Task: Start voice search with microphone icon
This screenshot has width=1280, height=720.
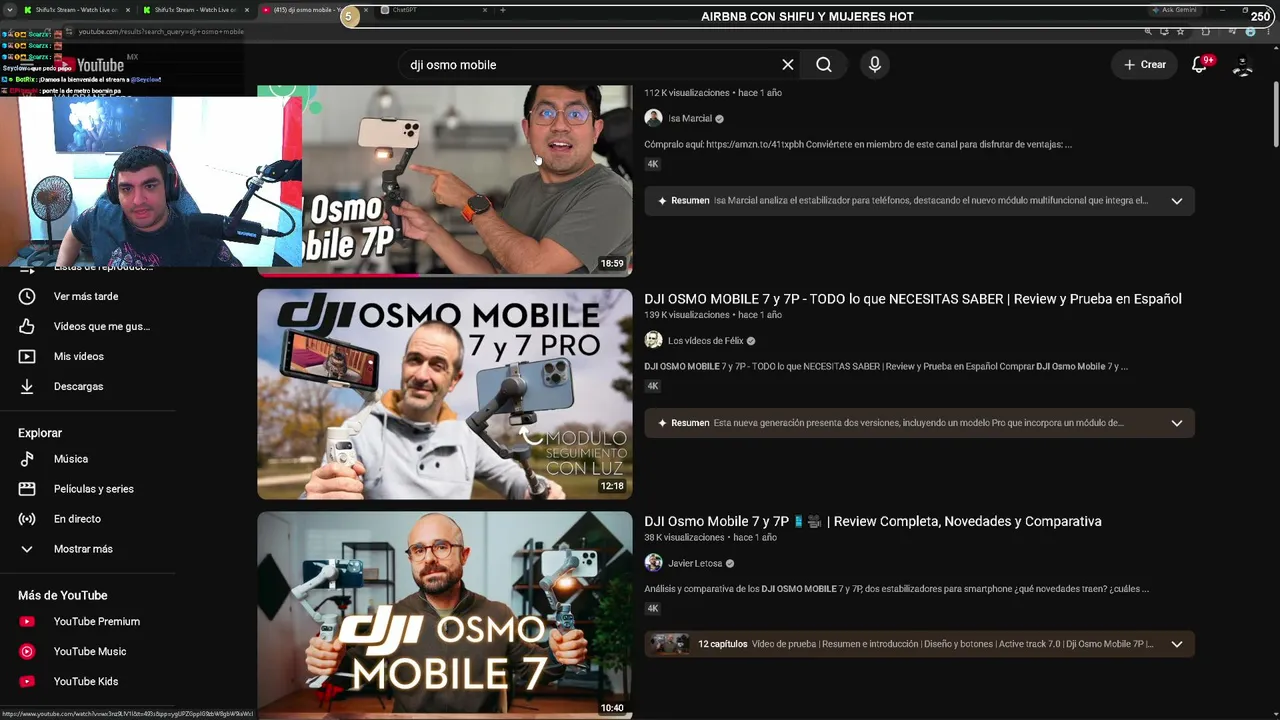Action: (875, 65)
